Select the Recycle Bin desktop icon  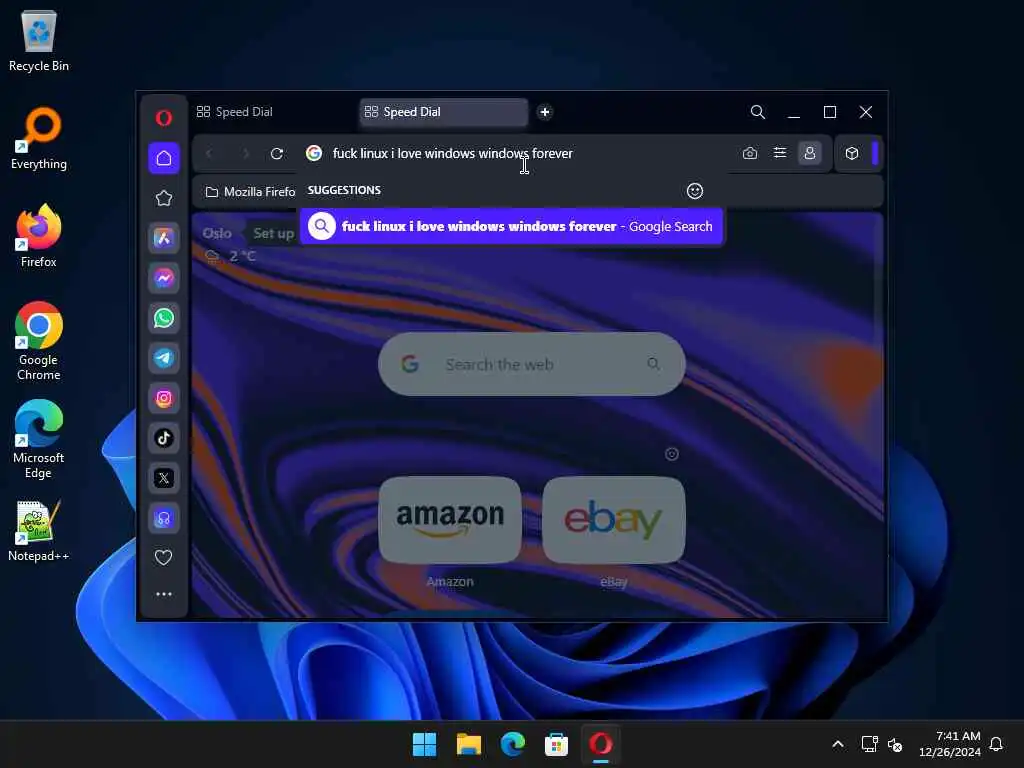(39, 40)
